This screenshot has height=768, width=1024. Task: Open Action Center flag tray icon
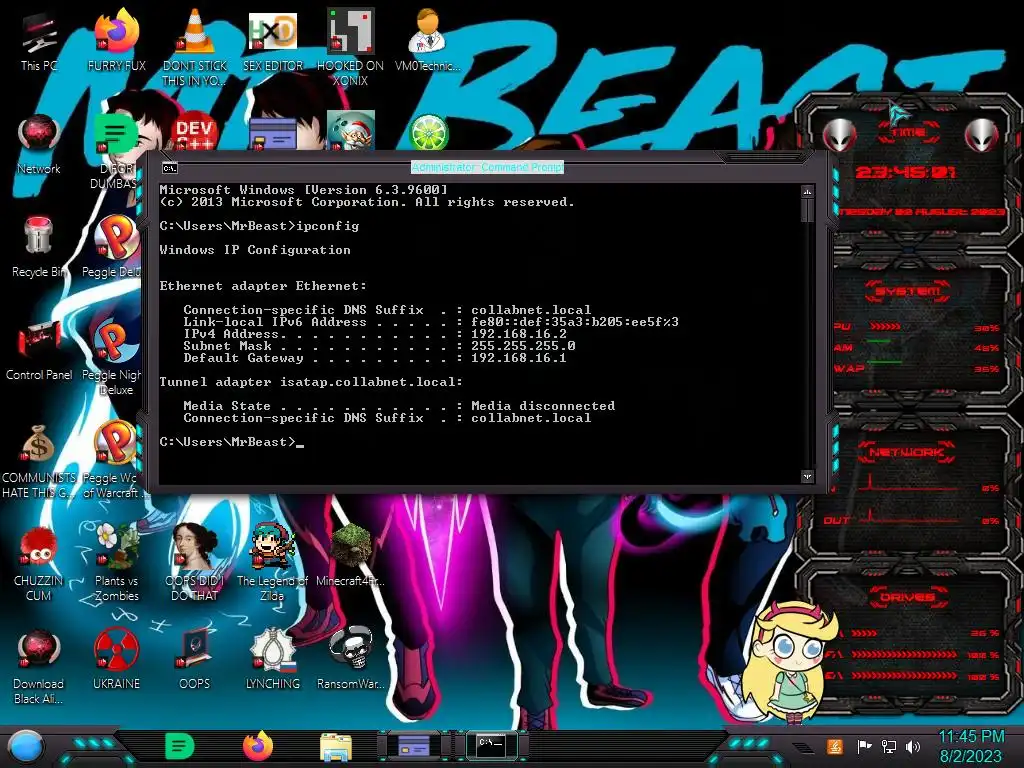[864, 746]
